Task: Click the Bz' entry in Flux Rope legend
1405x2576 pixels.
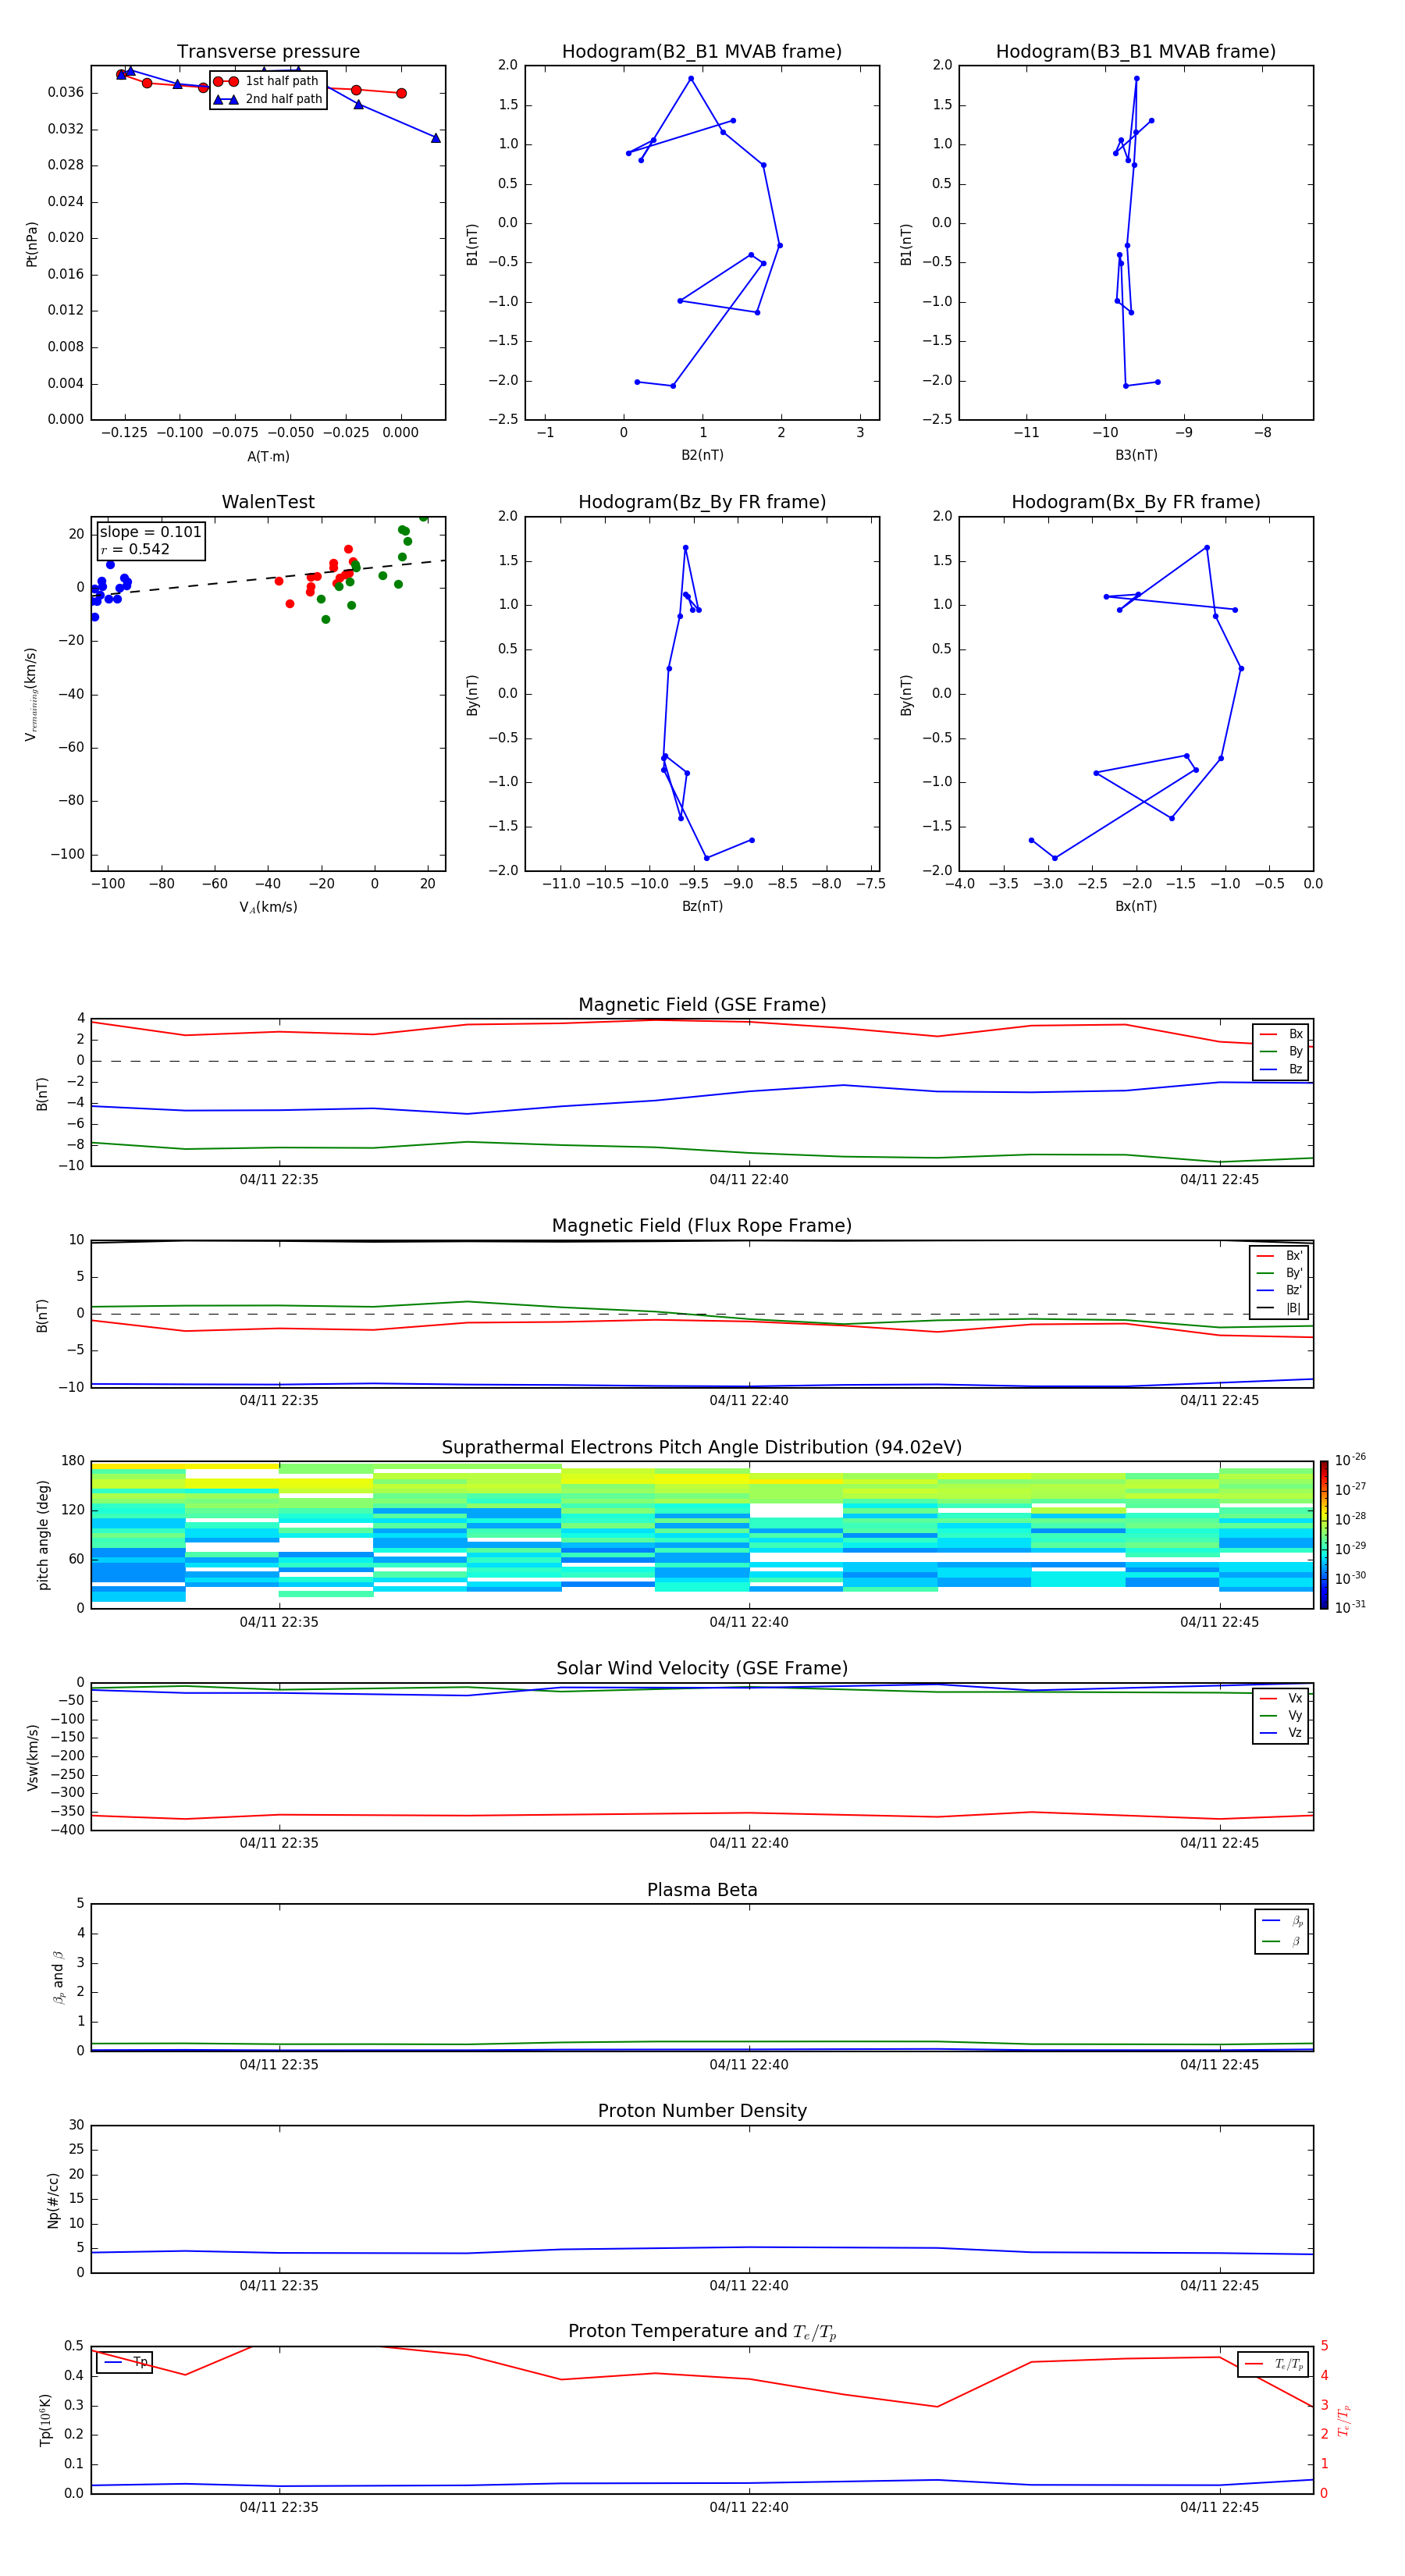Action: coord(1279,1291)
